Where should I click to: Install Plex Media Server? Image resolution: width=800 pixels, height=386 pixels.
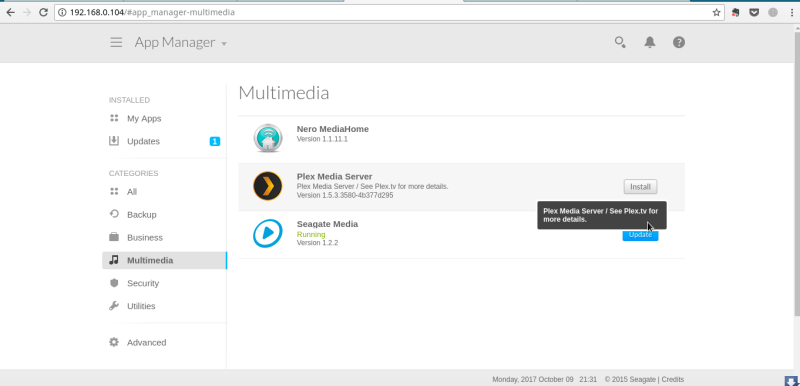point(640,187)
